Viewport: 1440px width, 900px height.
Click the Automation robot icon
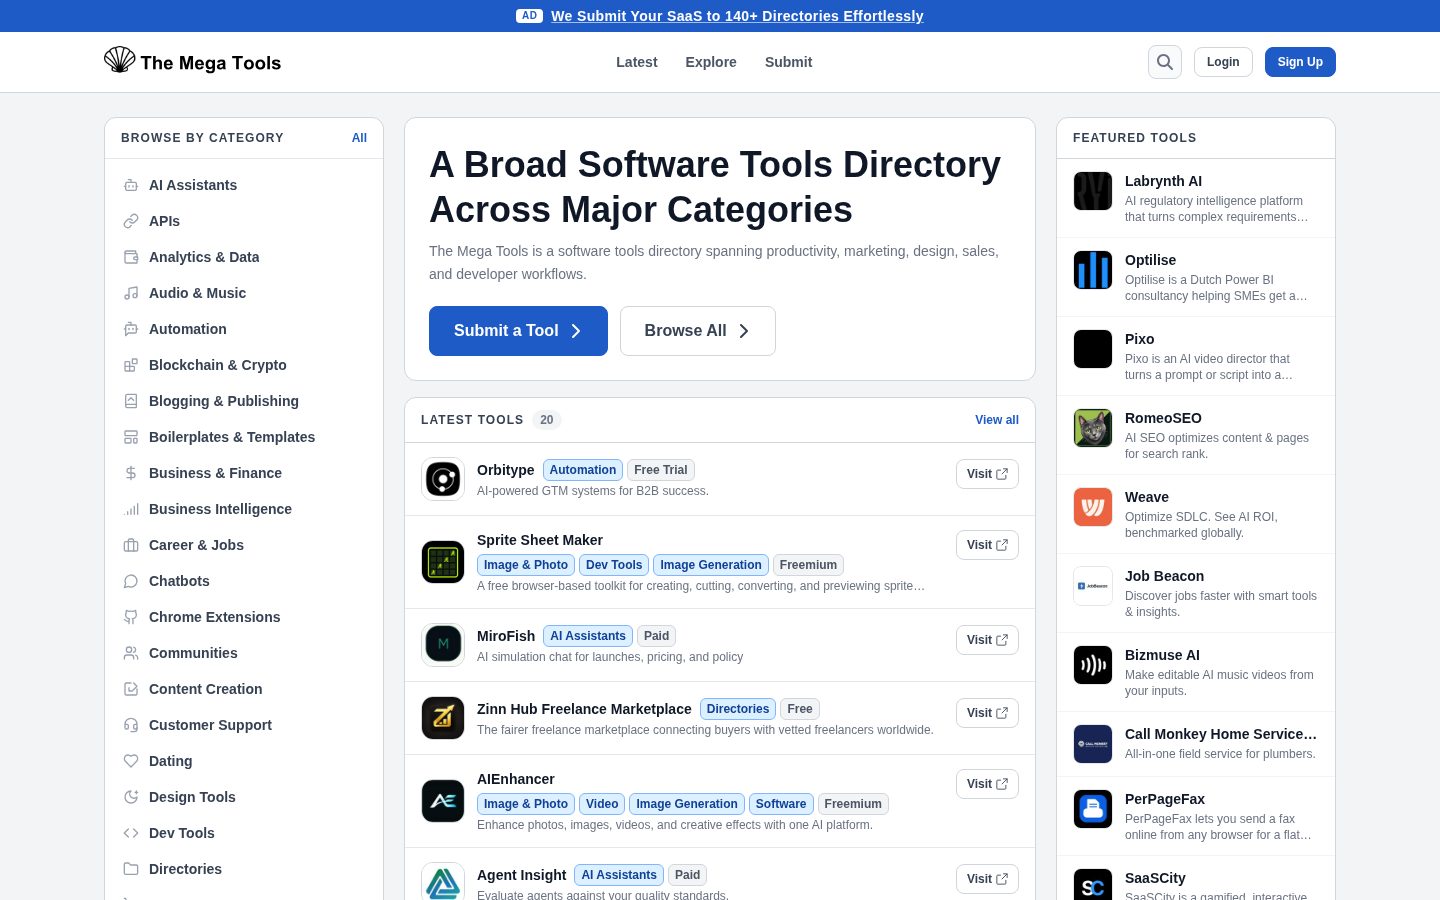tap(131, 329)
